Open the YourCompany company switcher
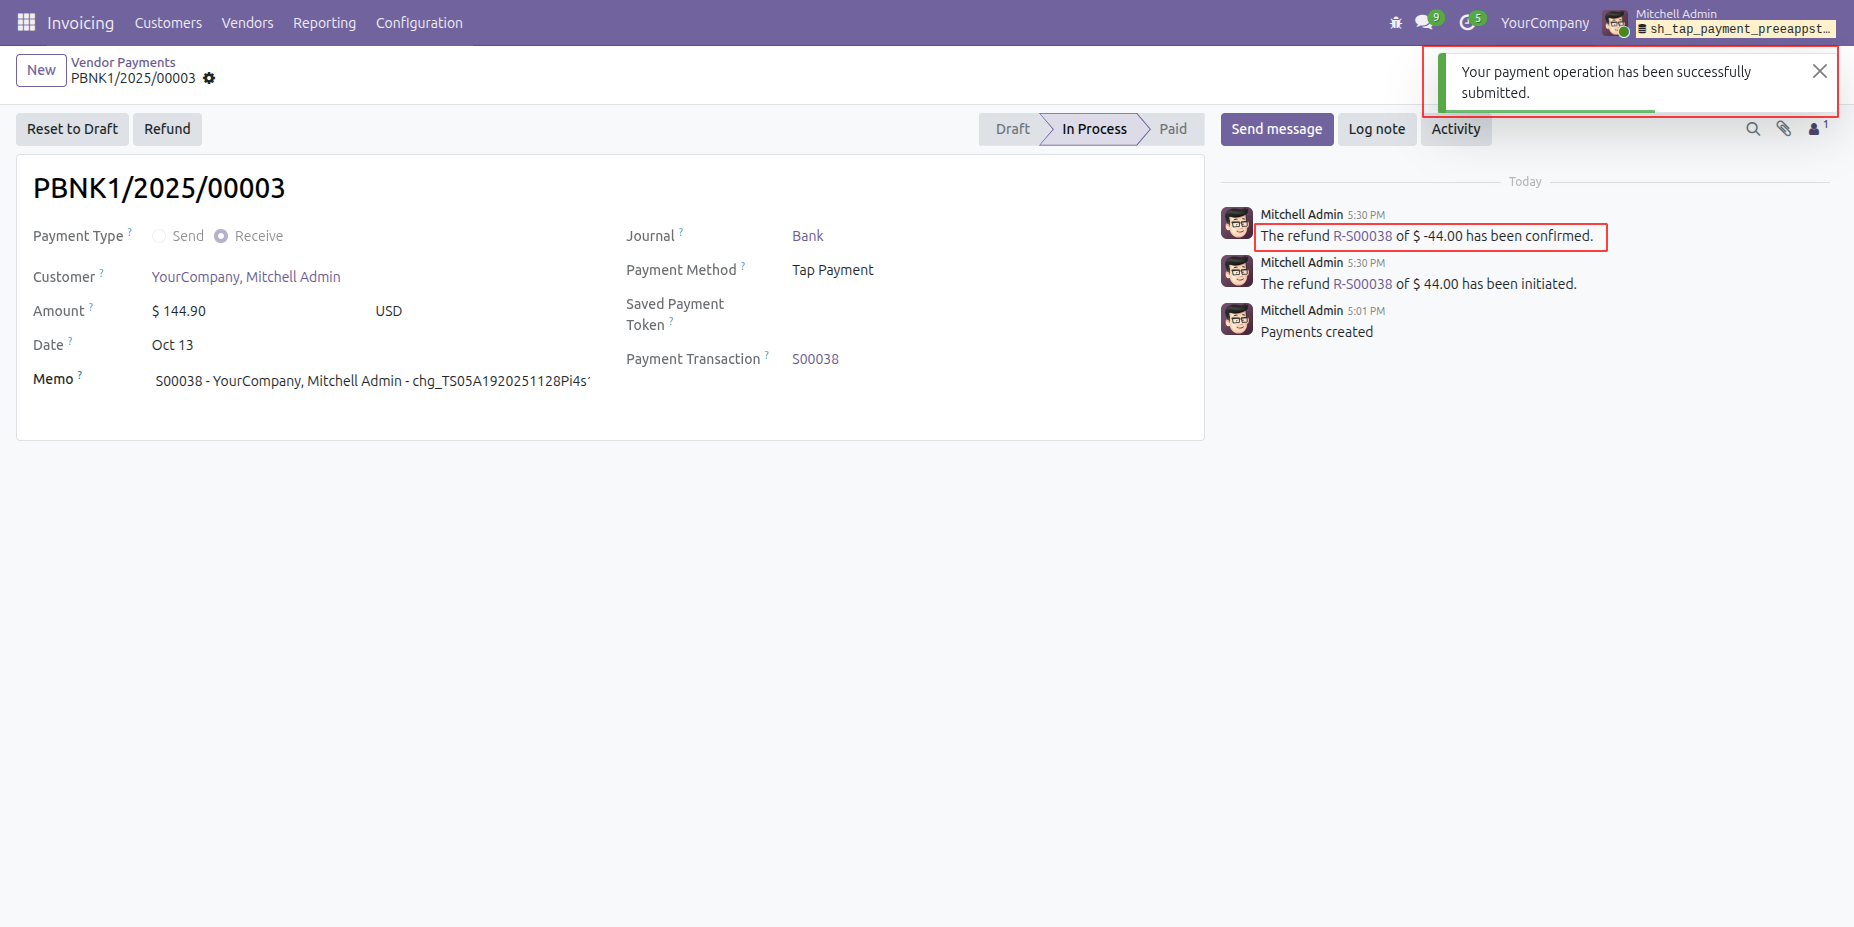 click(x=1544, y=23)
